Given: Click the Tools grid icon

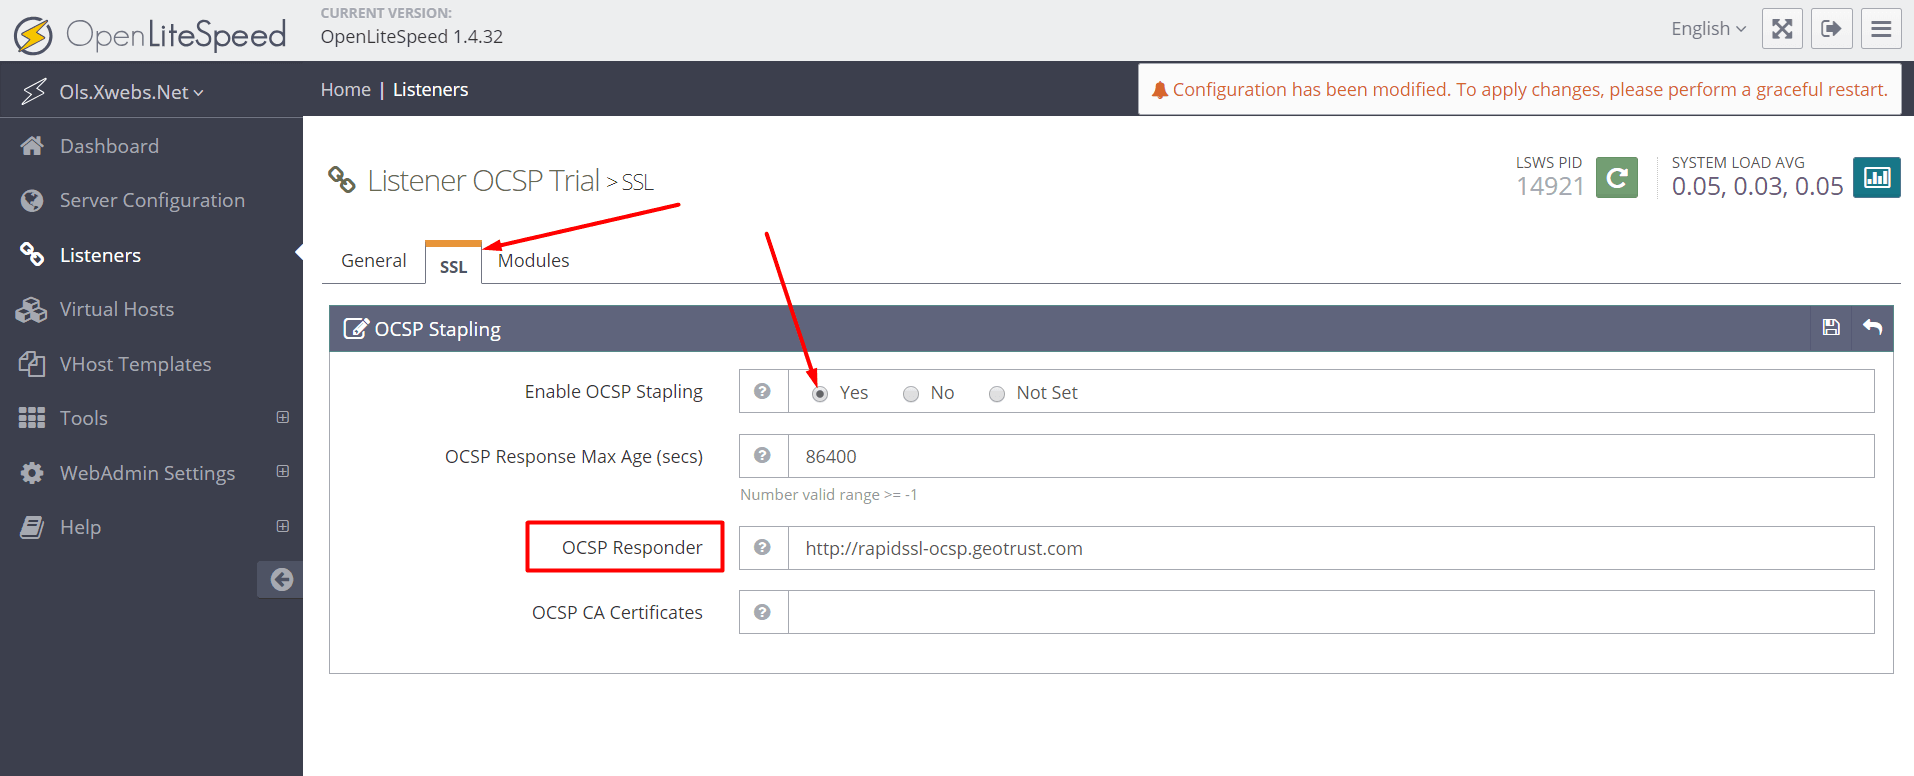Looking at the screenshot, I should point(32,418).
